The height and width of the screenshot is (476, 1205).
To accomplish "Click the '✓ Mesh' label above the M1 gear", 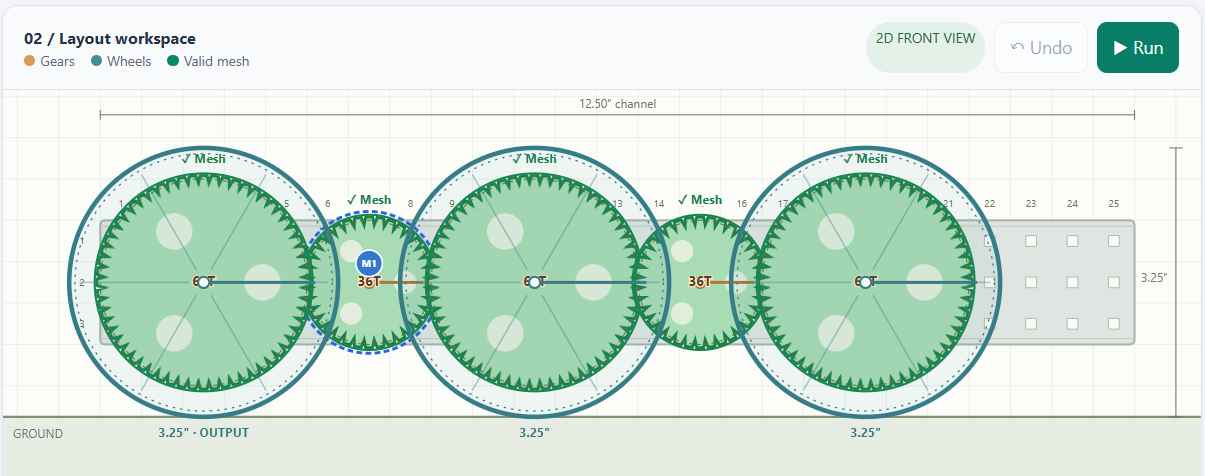I will (x=369, y=200).
